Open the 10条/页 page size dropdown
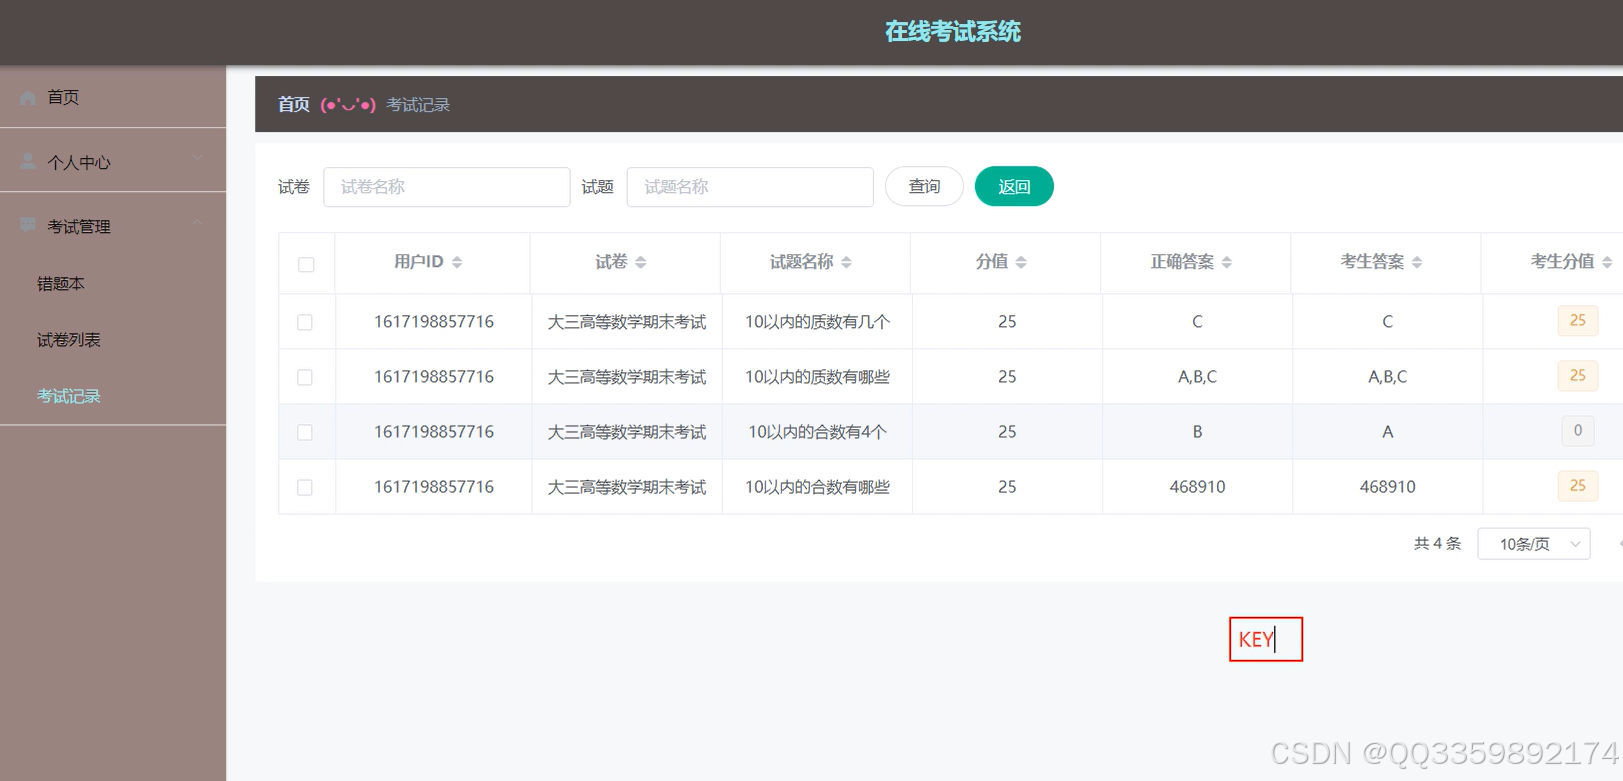 1534,544
